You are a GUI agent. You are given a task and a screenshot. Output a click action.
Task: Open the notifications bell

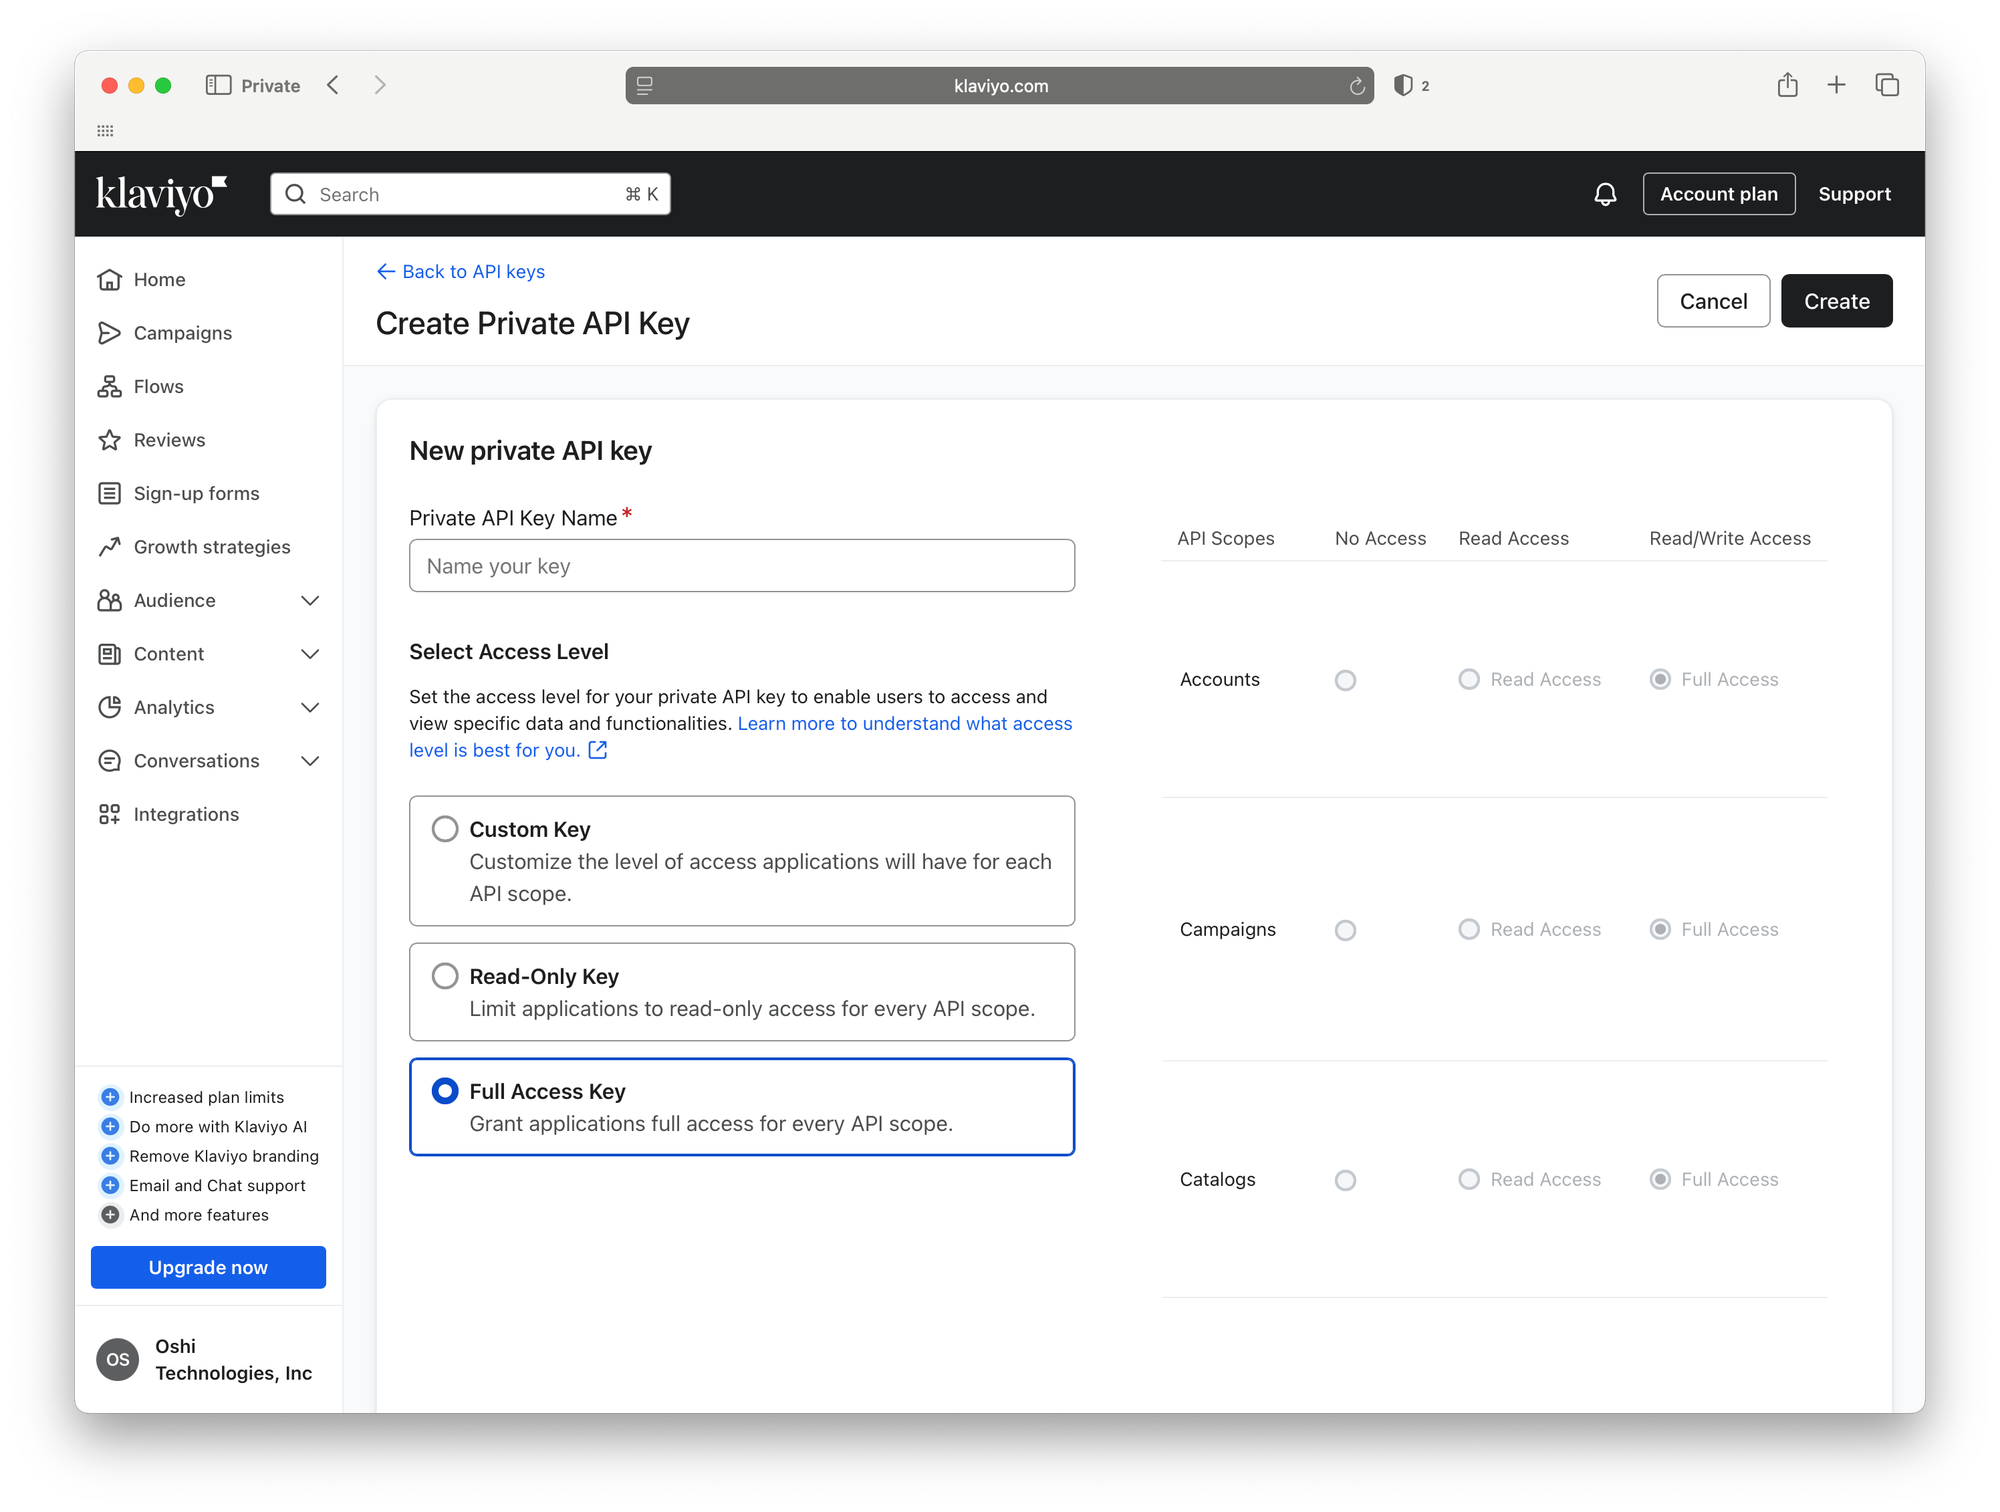pos(1605,194)
